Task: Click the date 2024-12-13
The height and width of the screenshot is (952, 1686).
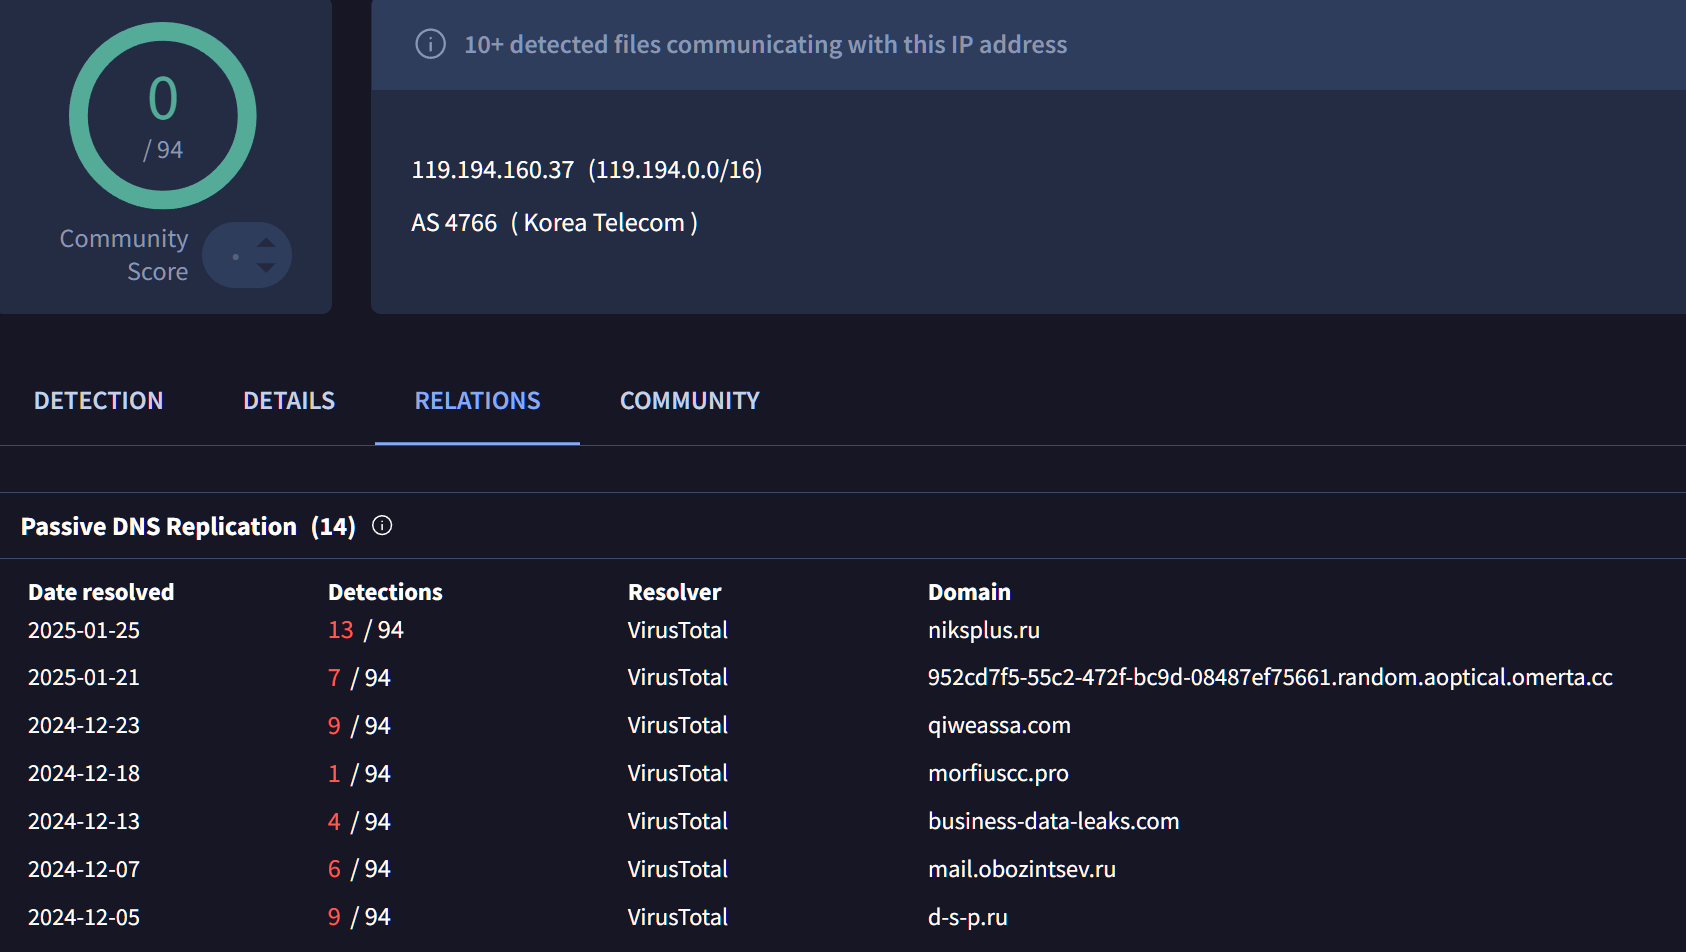Action: (84, 821)
